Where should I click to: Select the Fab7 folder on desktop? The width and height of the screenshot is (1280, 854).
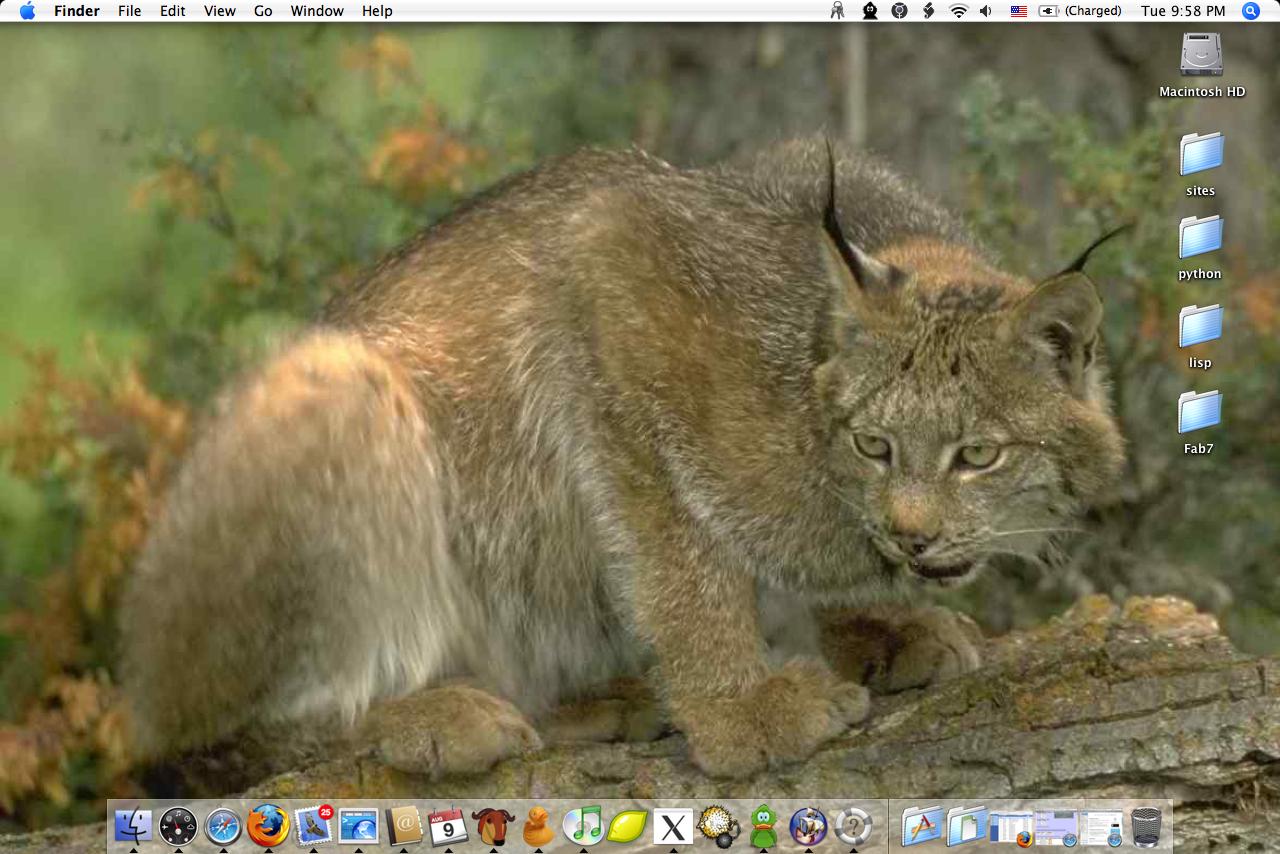(x=1200, y=412)
